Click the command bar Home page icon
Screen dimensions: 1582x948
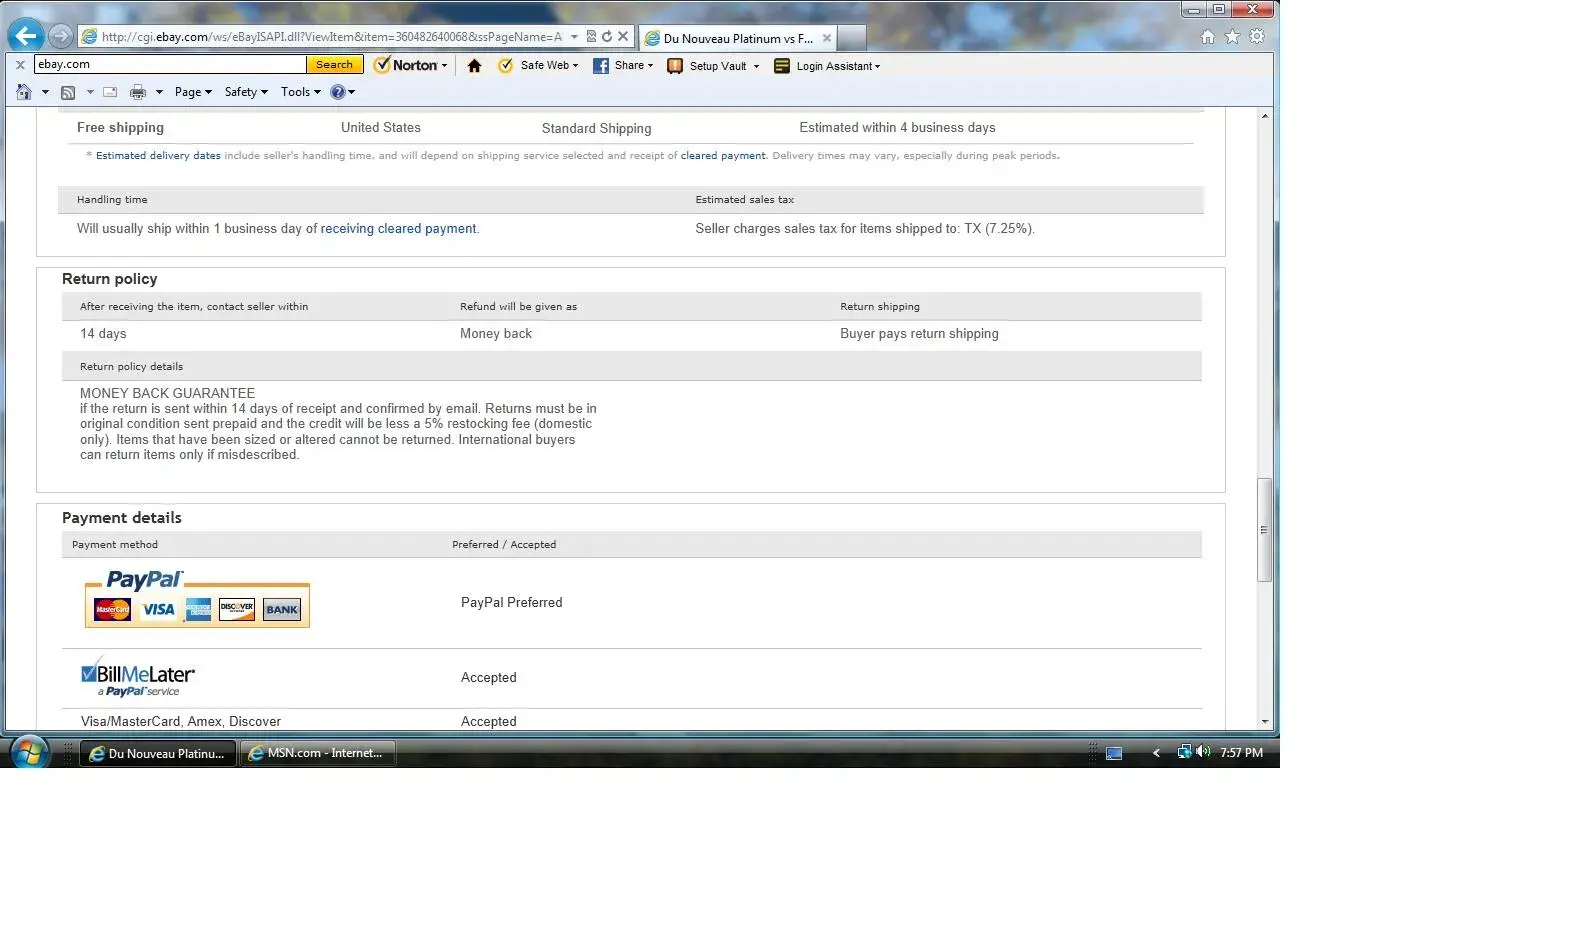pyautogui.click(x=24, y=92)
